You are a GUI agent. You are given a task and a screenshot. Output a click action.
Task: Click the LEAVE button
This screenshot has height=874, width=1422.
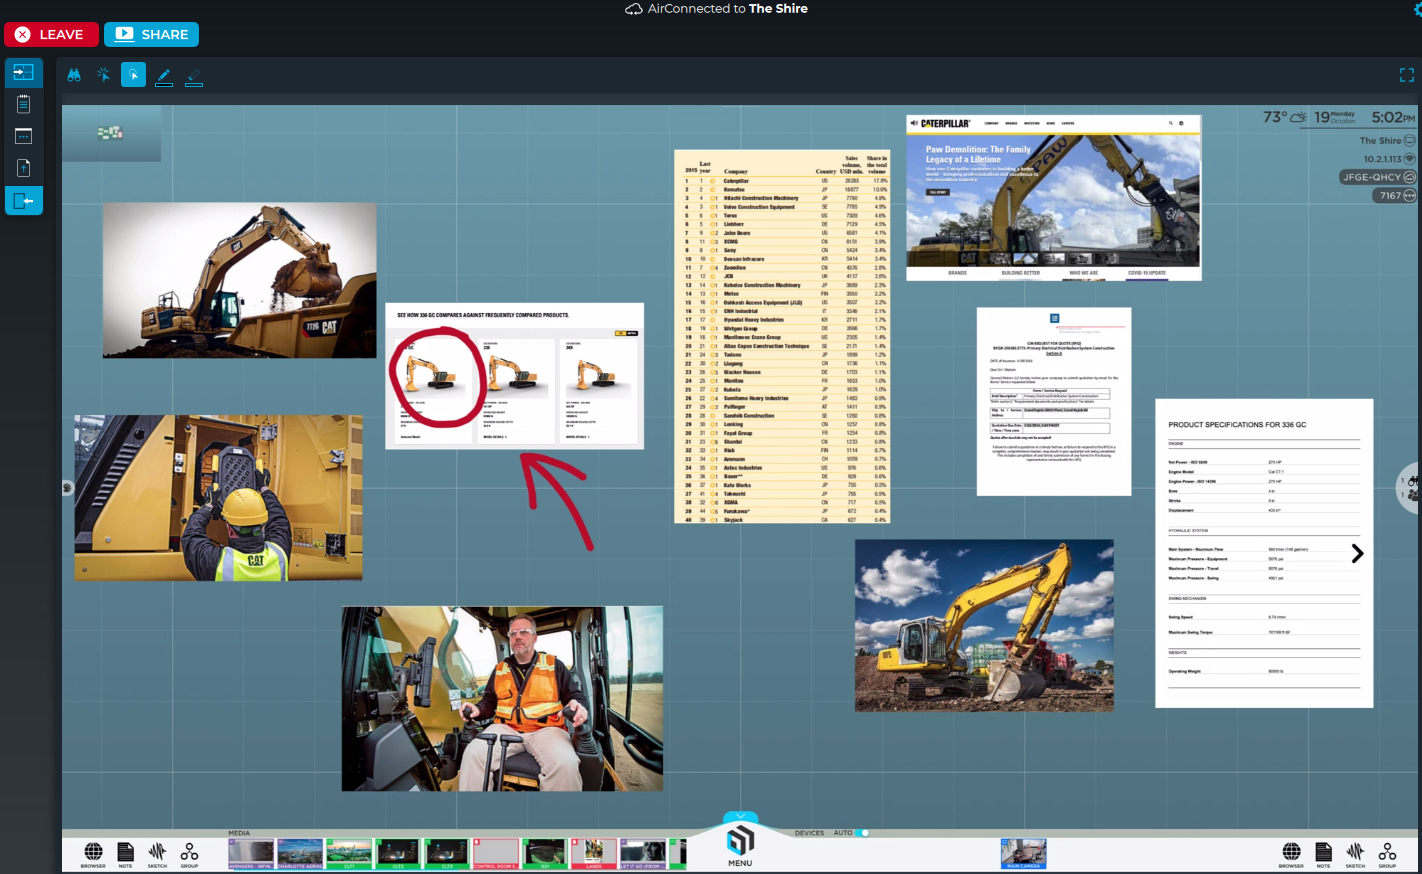[51, 34]
